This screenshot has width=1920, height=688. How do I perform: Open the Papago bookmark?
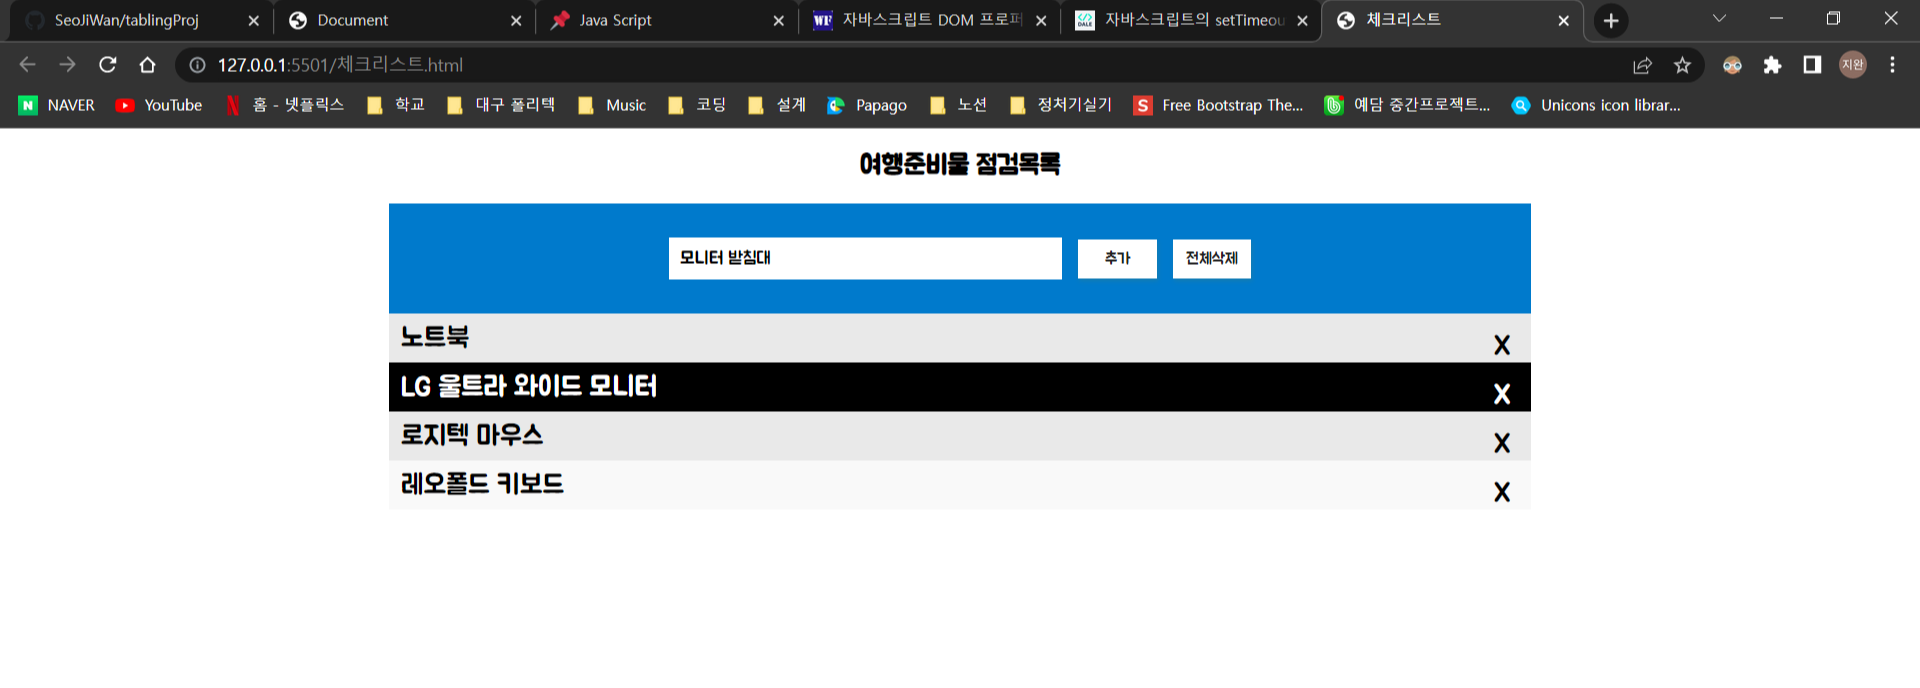point(867,105)
